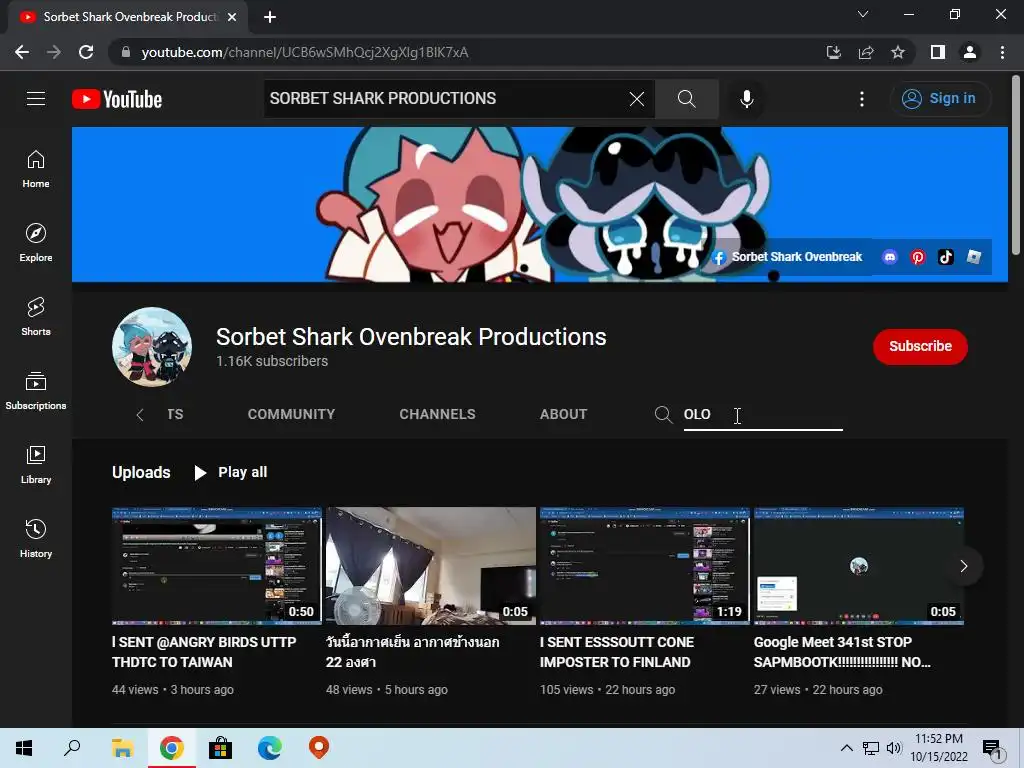Open Windows taskbar search

pyautogui.click(x=72, y=748)
